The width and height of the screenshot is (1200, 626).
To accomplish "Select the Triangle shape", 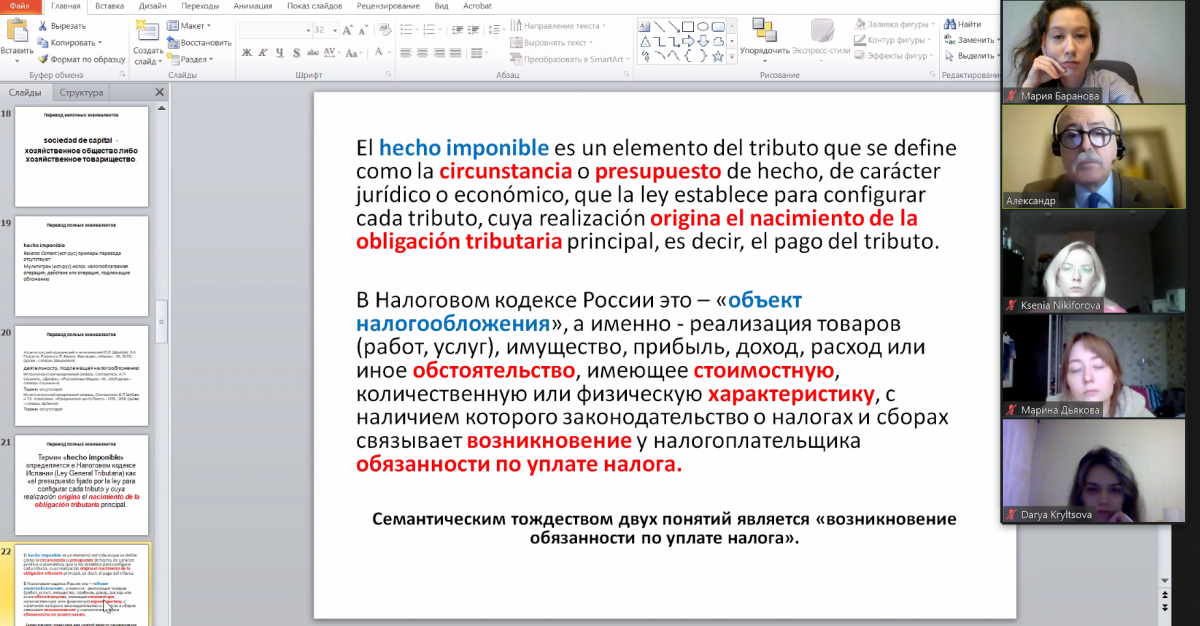I will [645, 41].
